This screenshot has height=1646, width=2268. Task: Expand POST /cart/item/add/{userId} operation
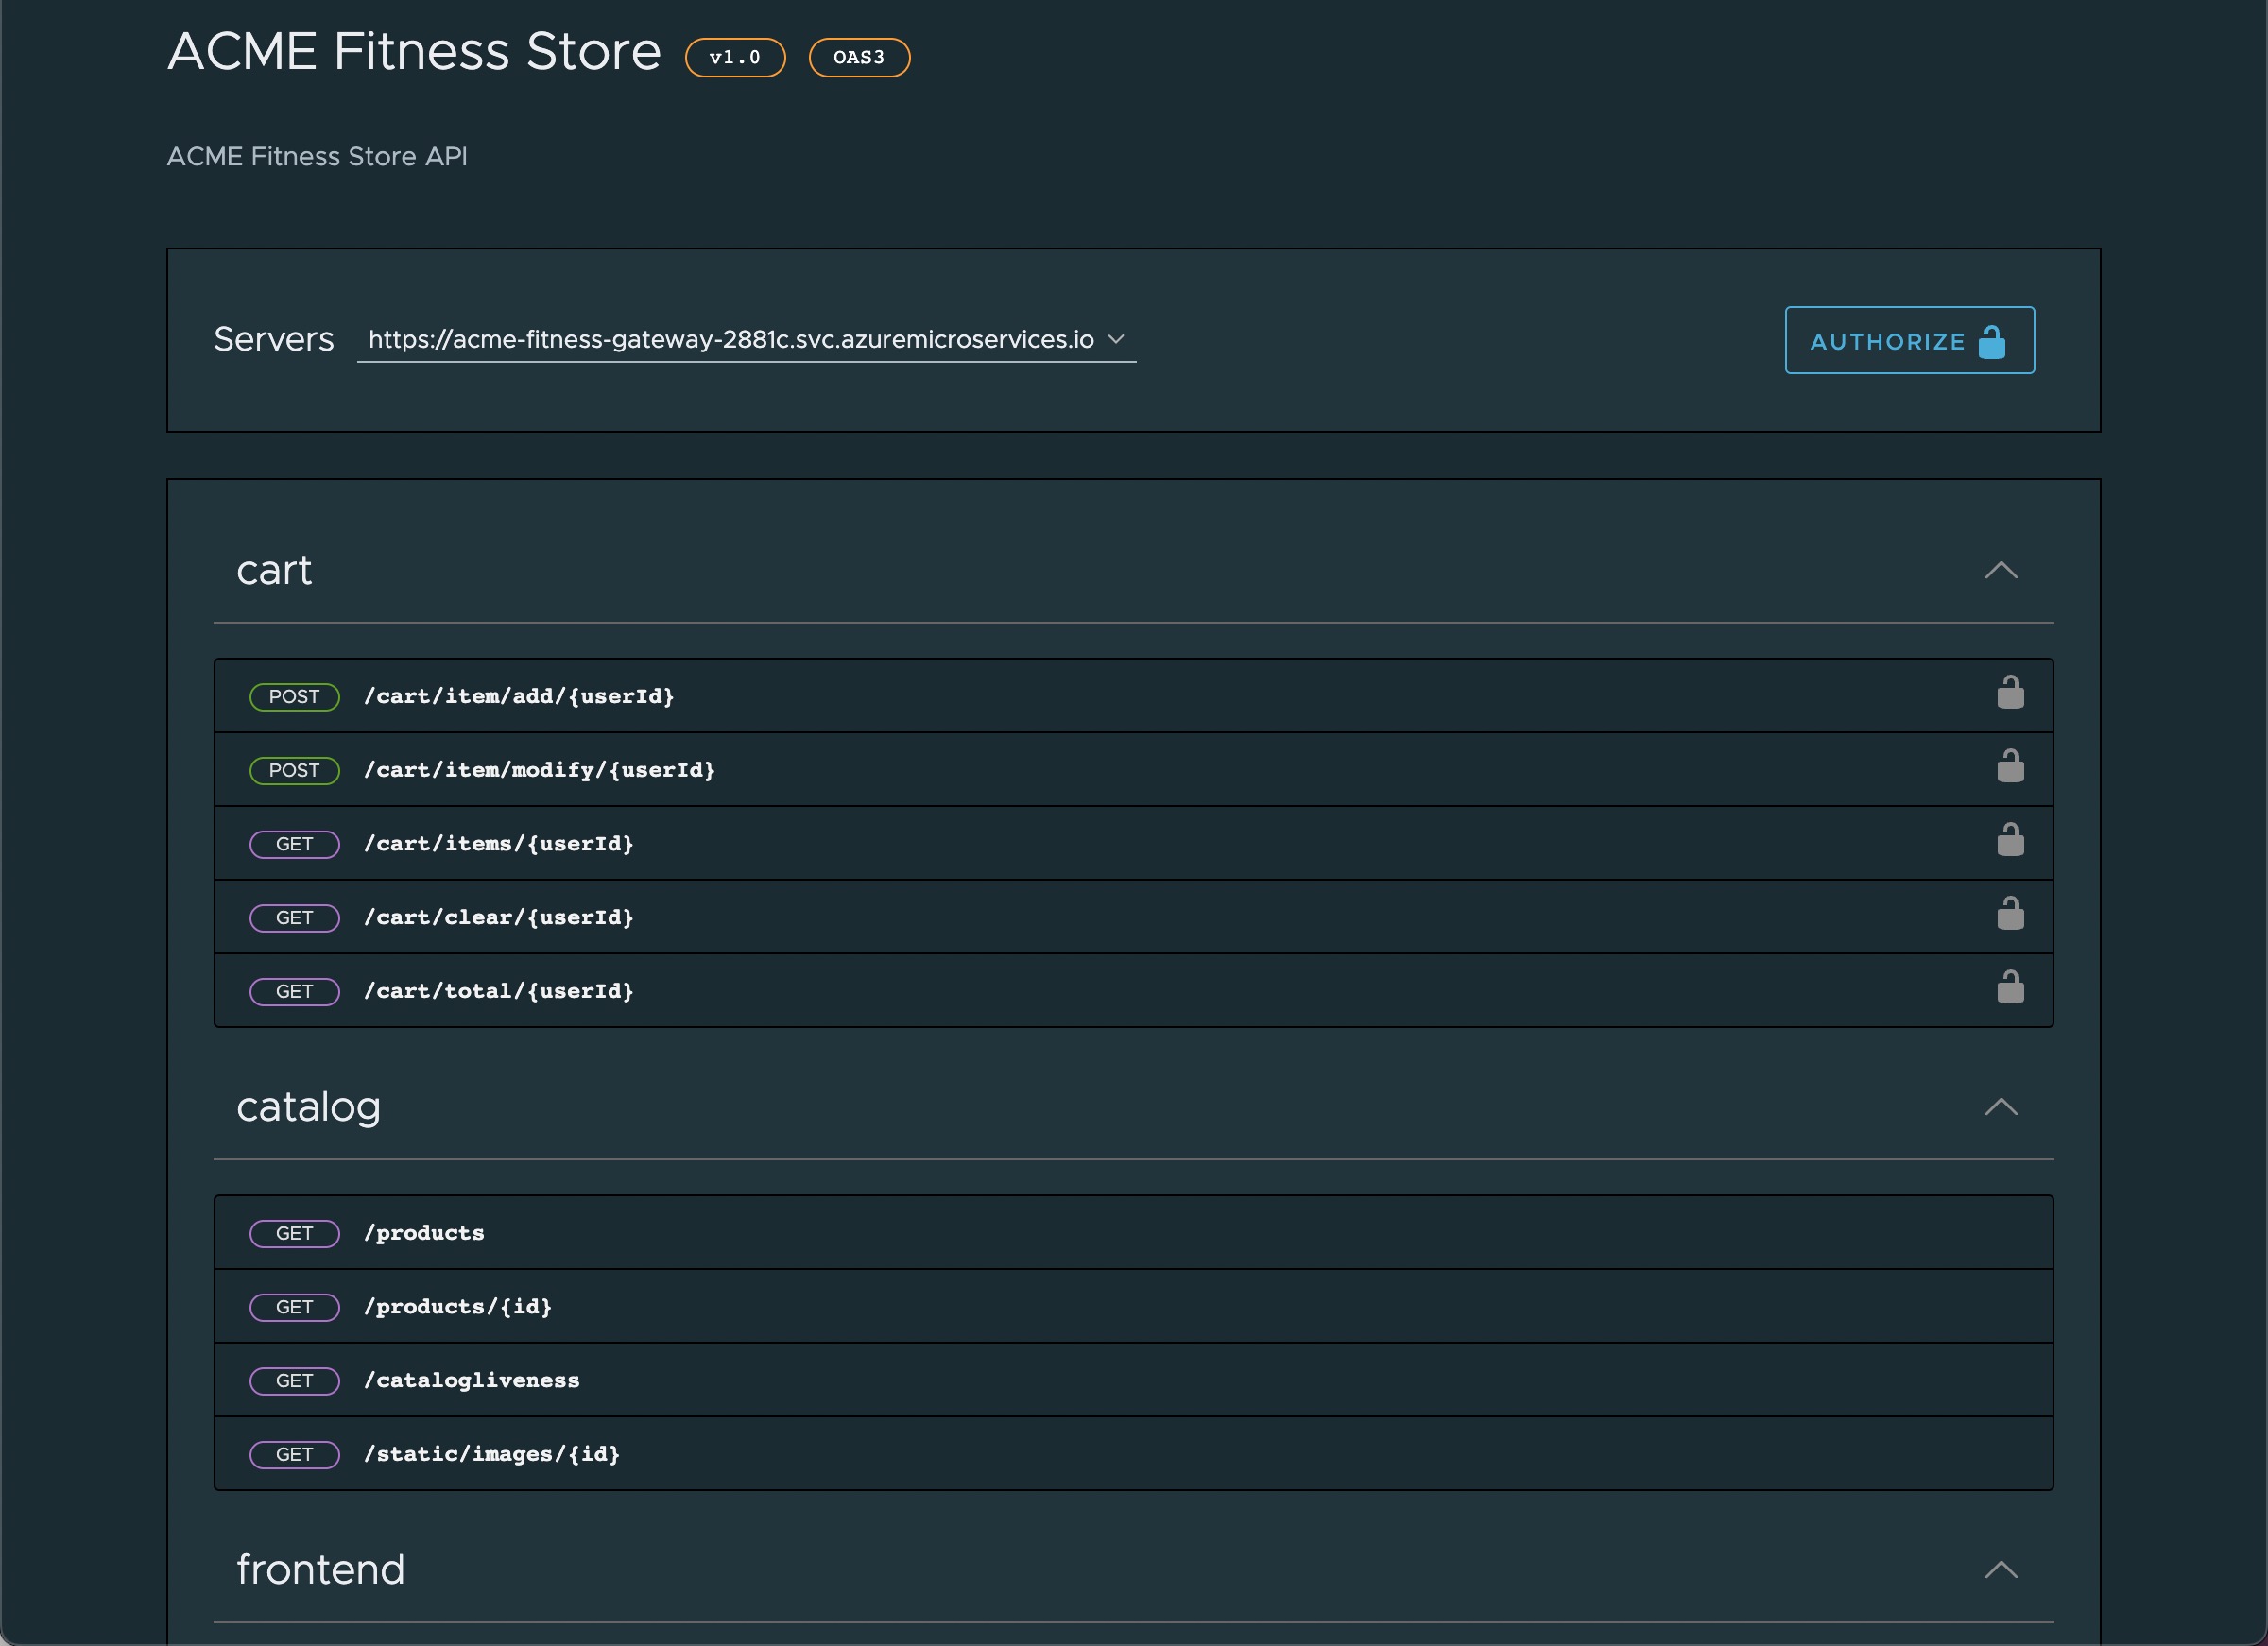(x=519, y=696)
